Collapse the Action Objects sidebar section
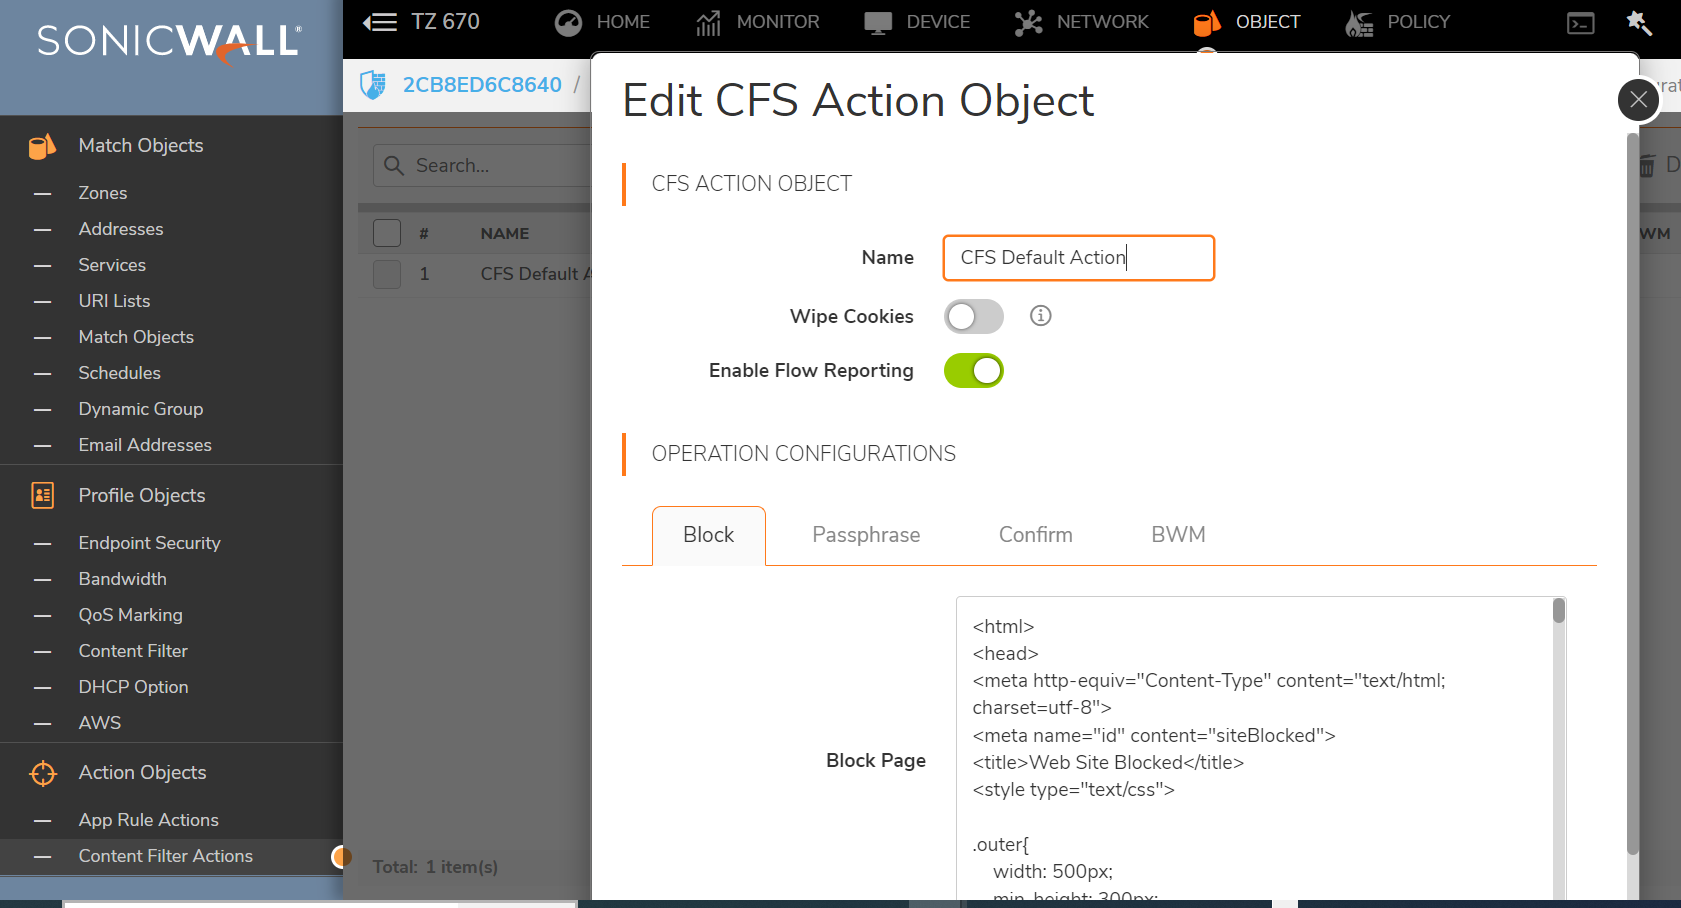The height and width of the screenshot is (908, 1681). pos(142,773)
